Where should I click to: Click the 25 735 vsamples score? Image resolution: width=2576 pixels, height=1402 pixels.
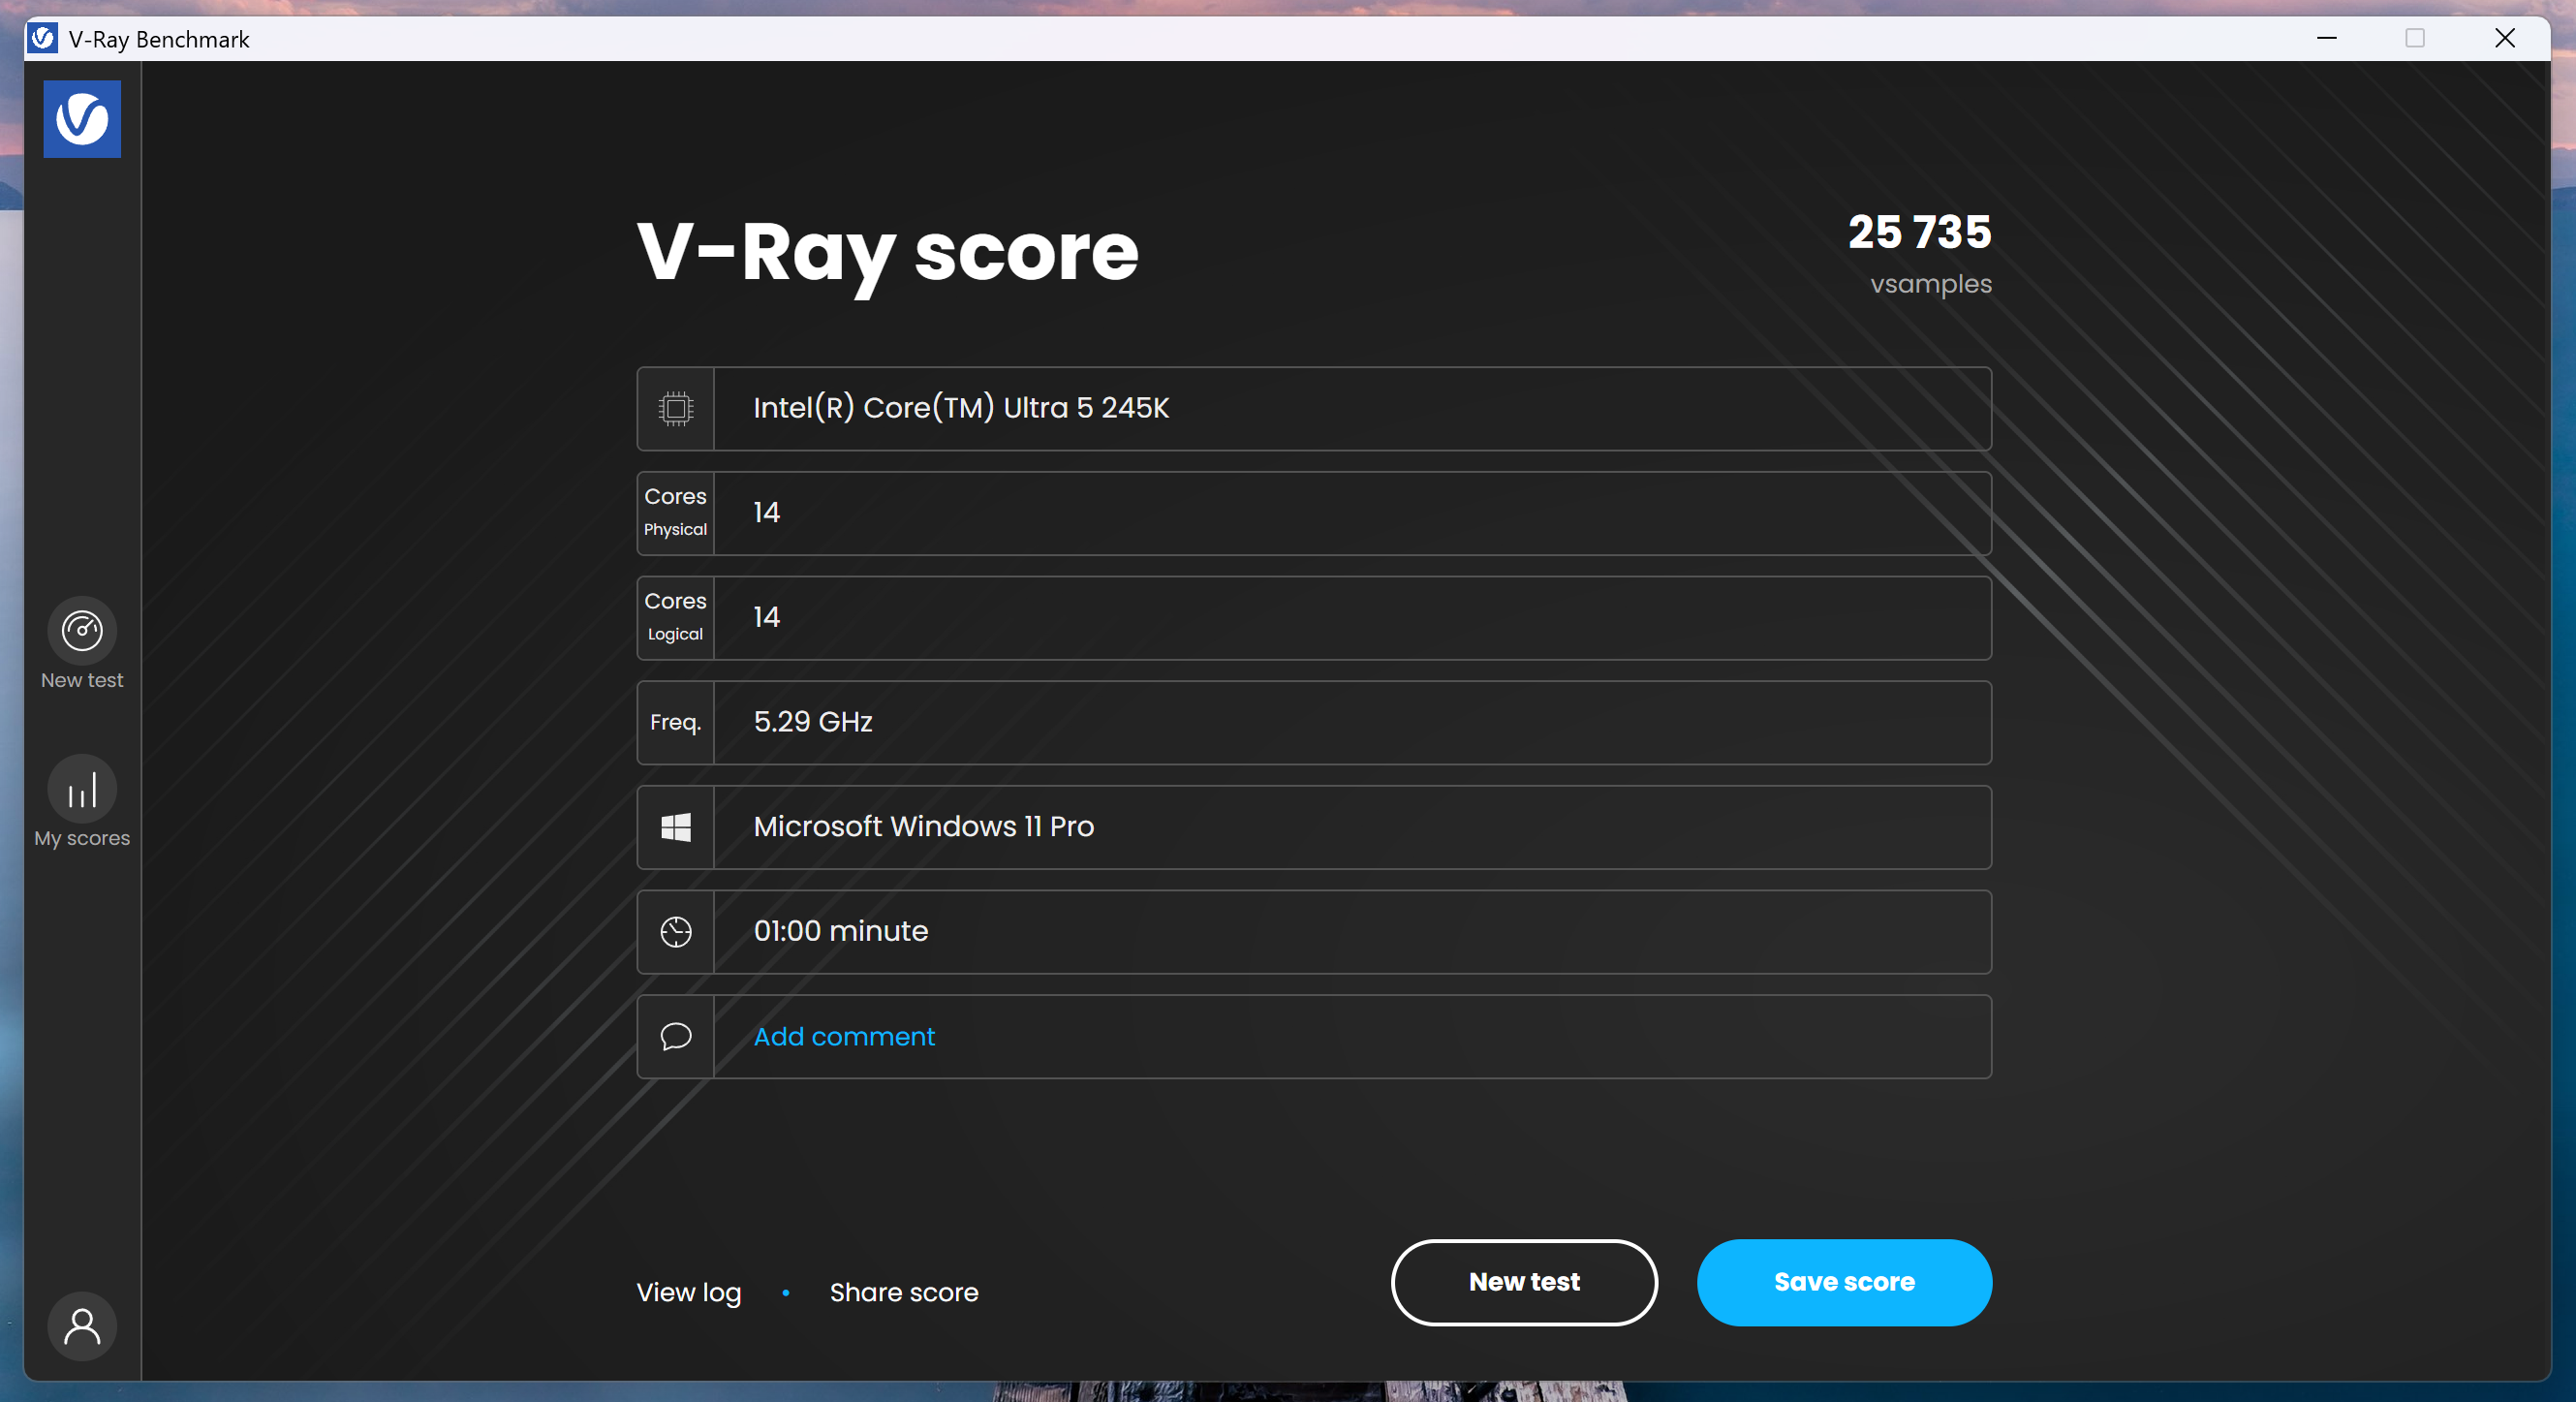tap(1918, 232)
